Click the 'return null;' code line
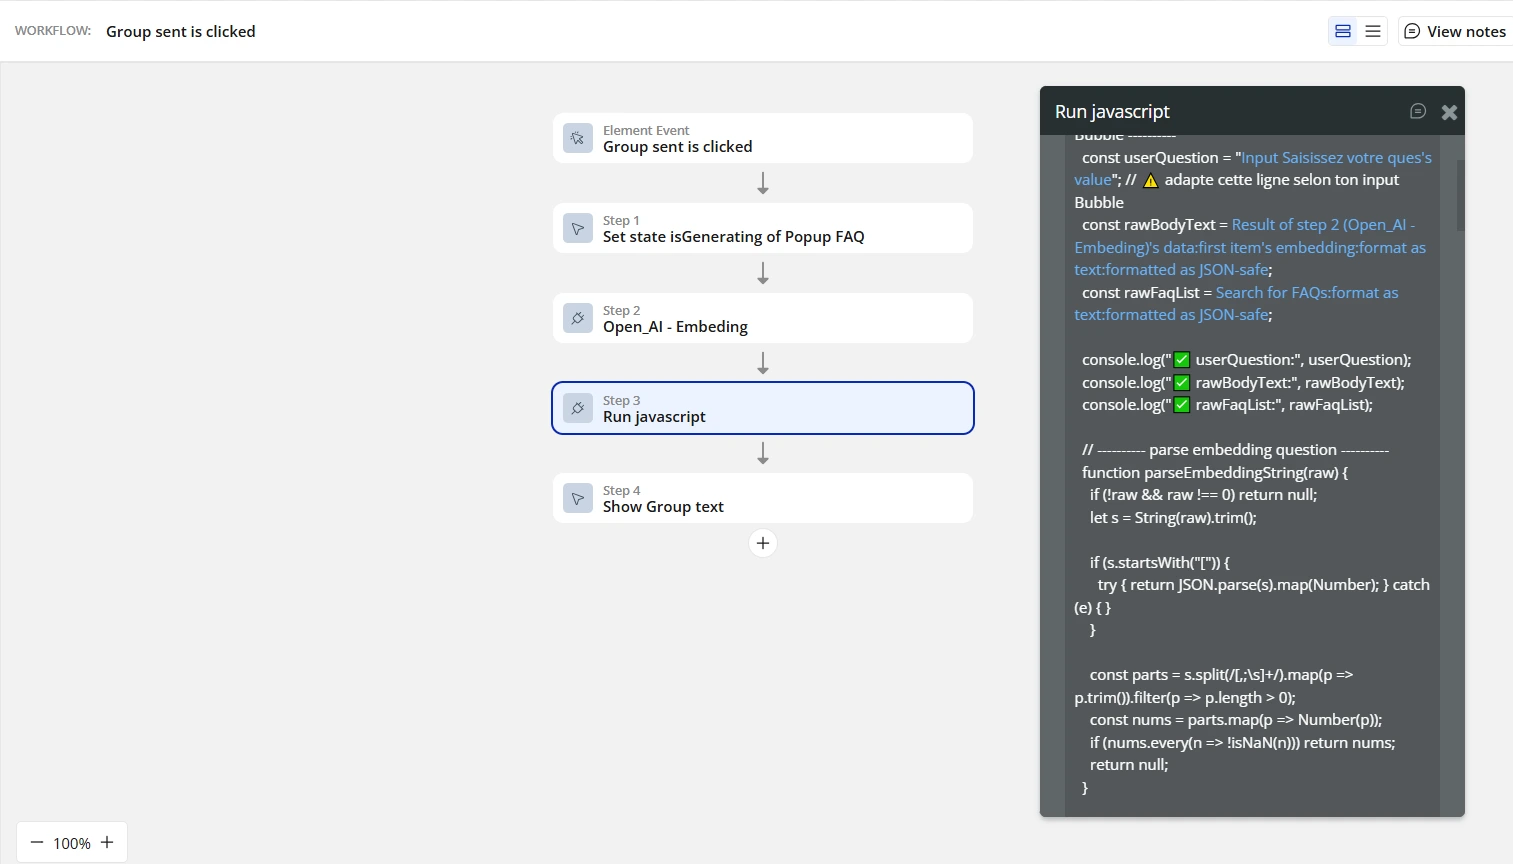Viewport: 1513px width, 864px height. coord(1129,764)
